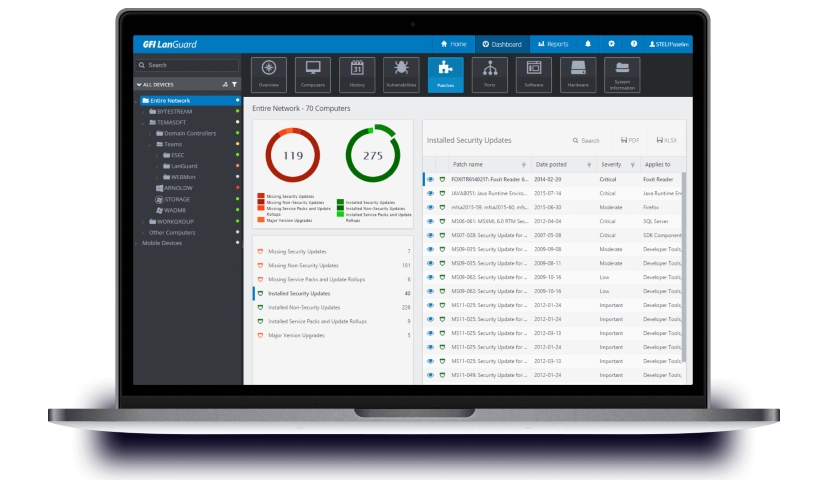Select the Patches puzzle icon tile

pos(446,74)
